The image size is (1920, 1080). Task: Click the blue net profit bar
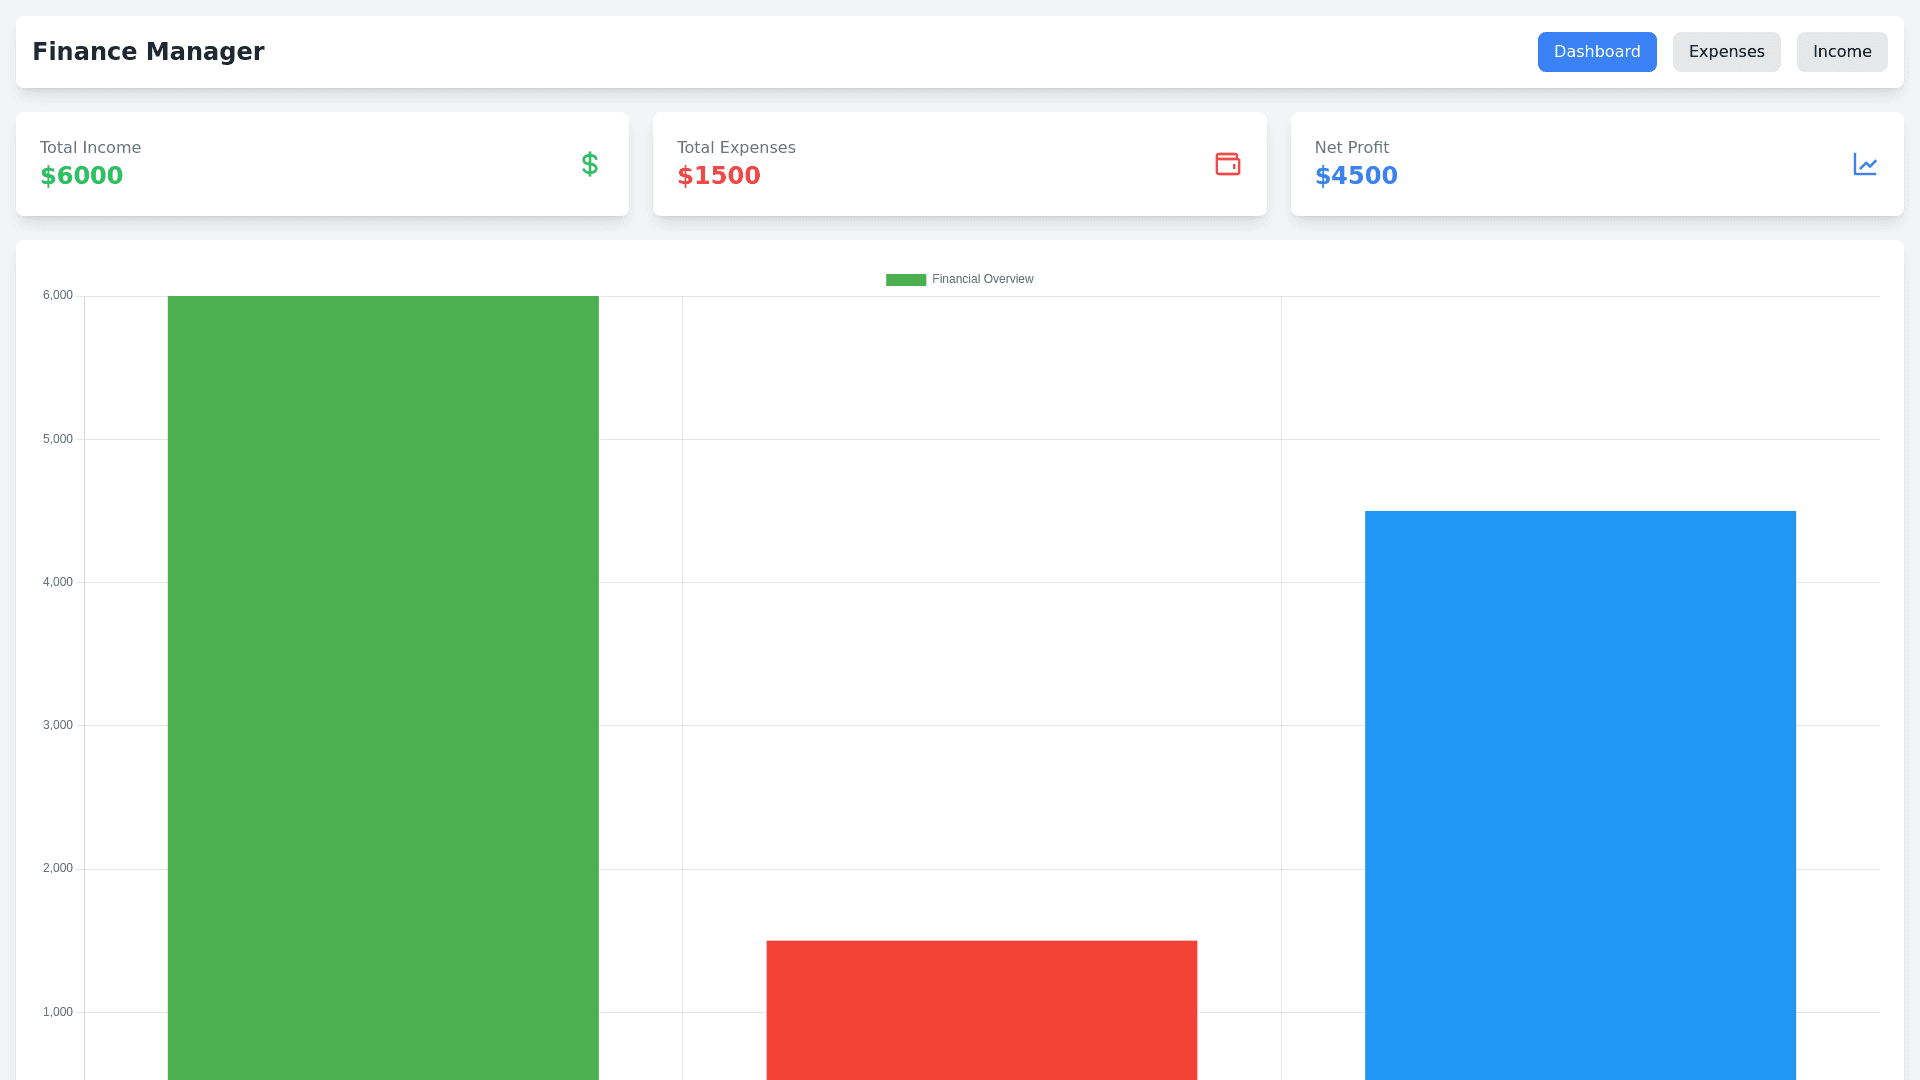click(1580, 795)
